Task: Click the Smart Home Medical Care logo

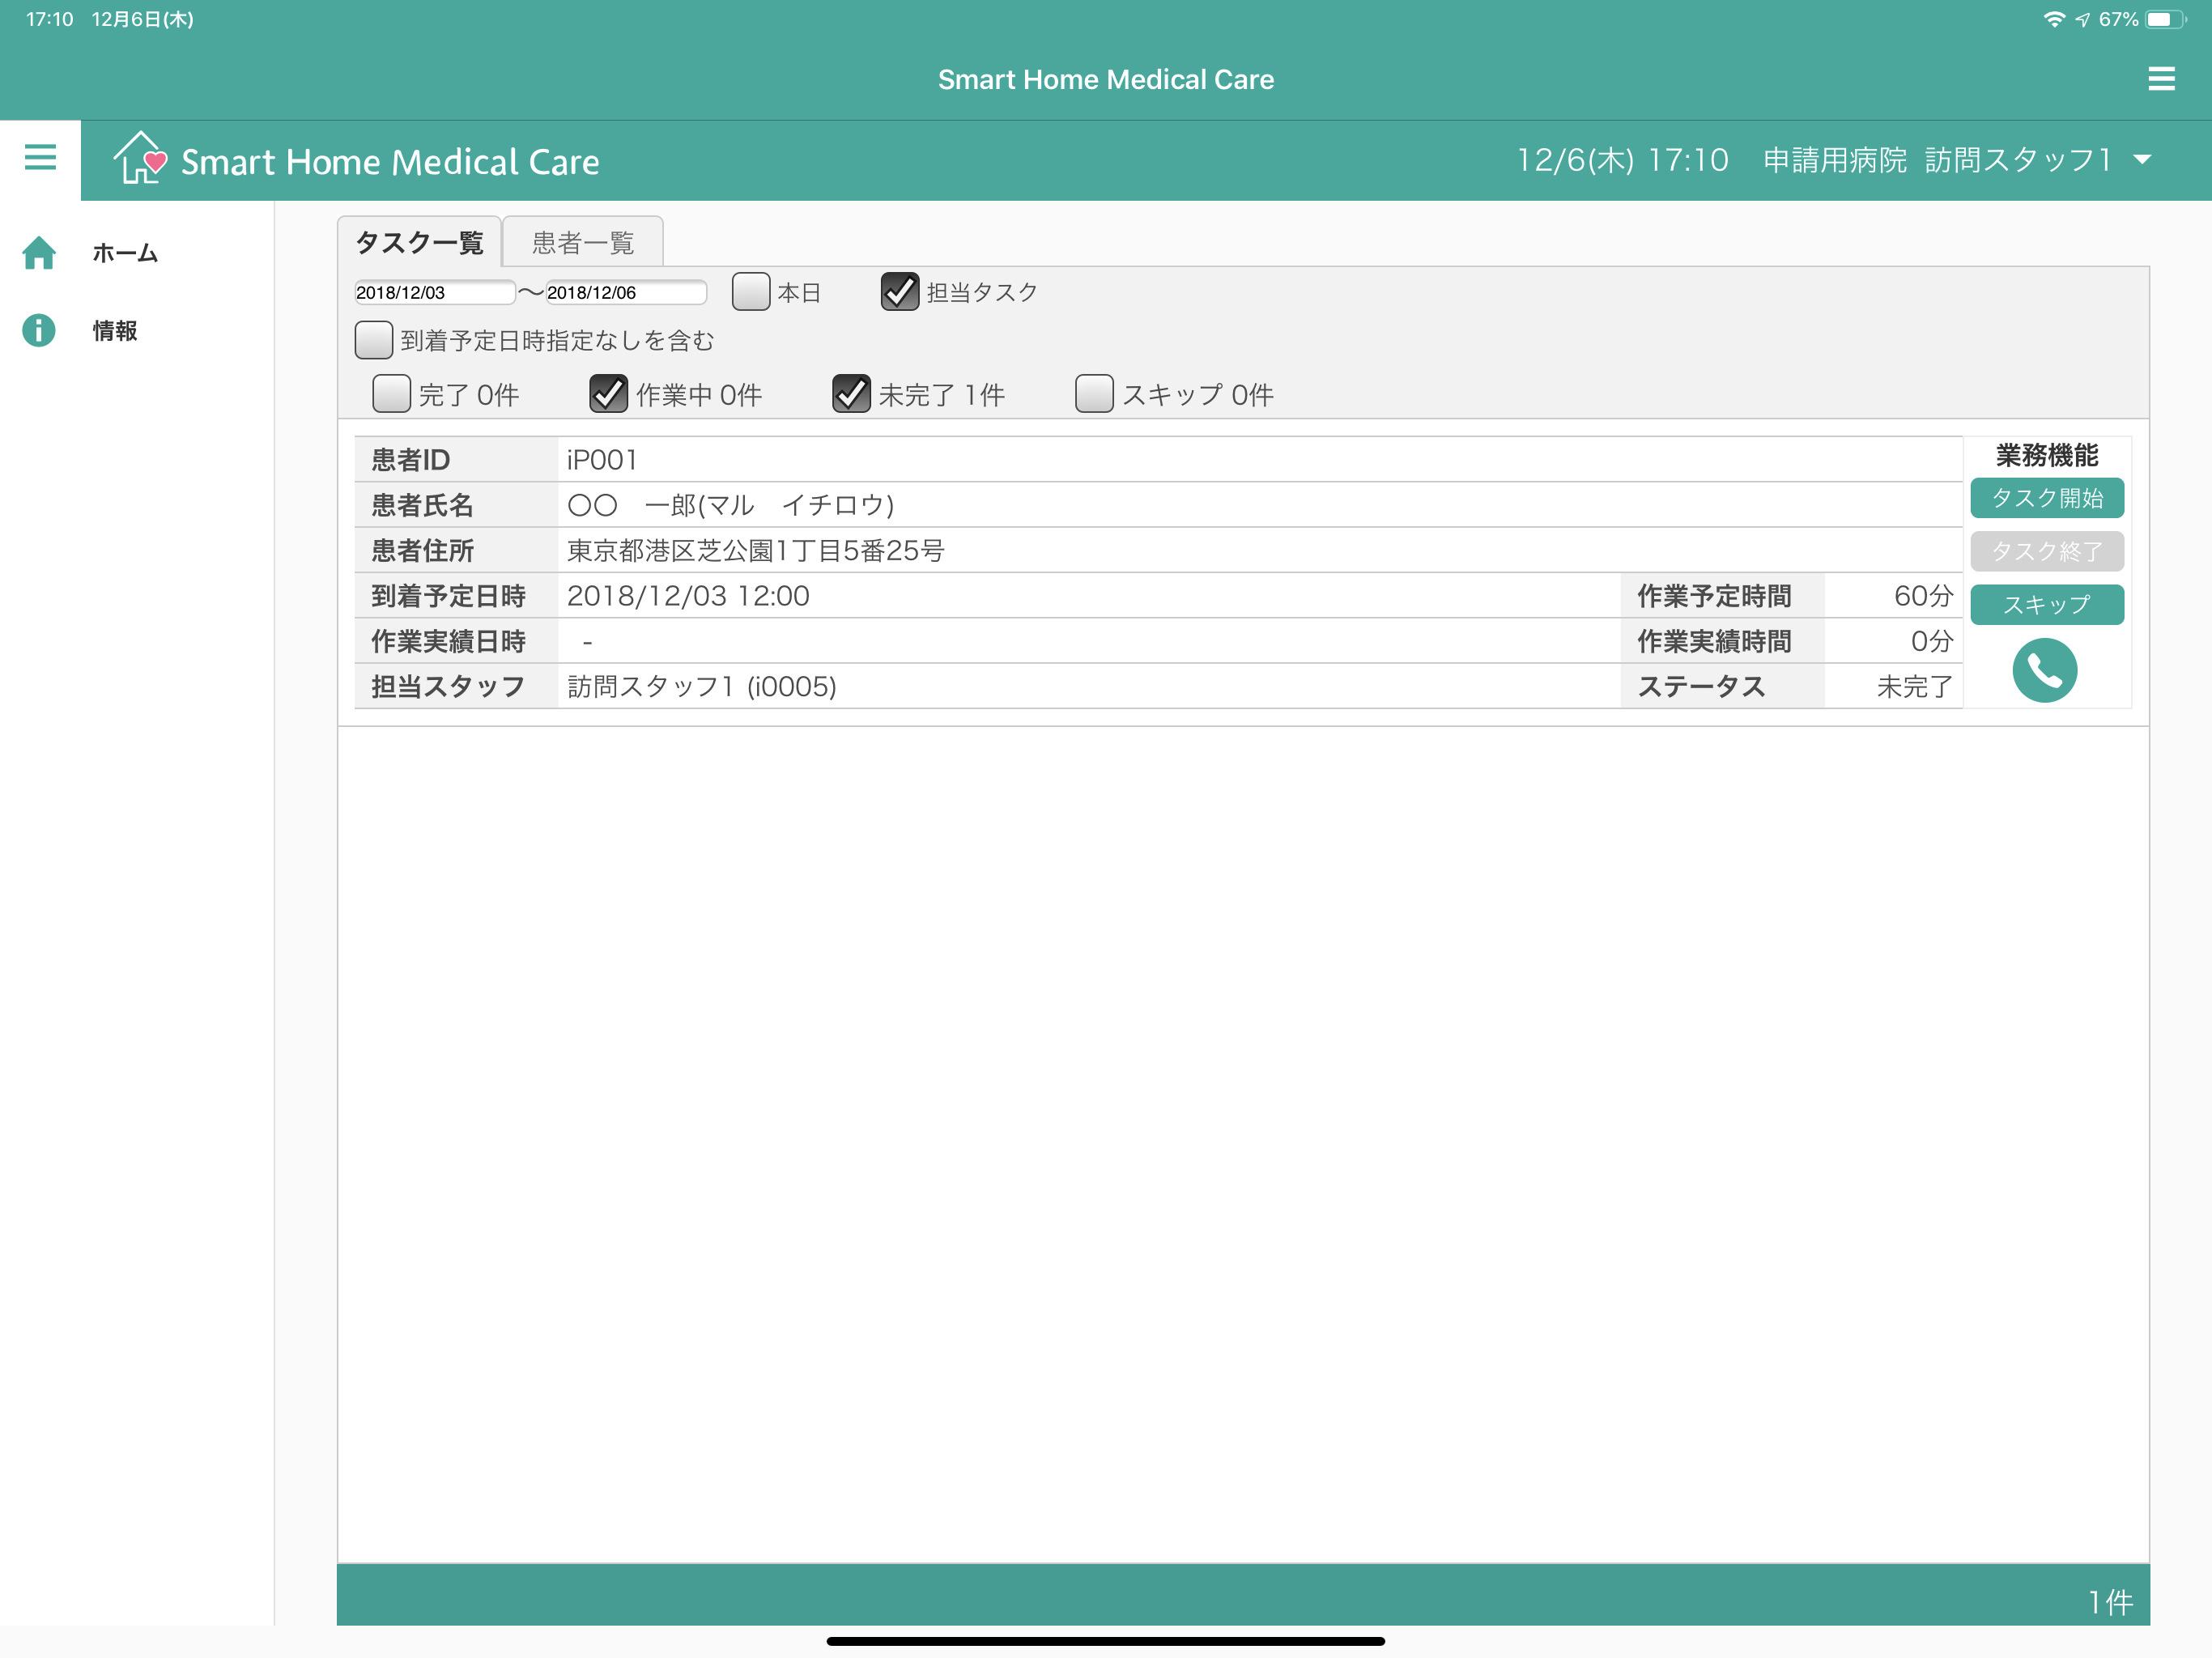Action: [x=360, y=160]
